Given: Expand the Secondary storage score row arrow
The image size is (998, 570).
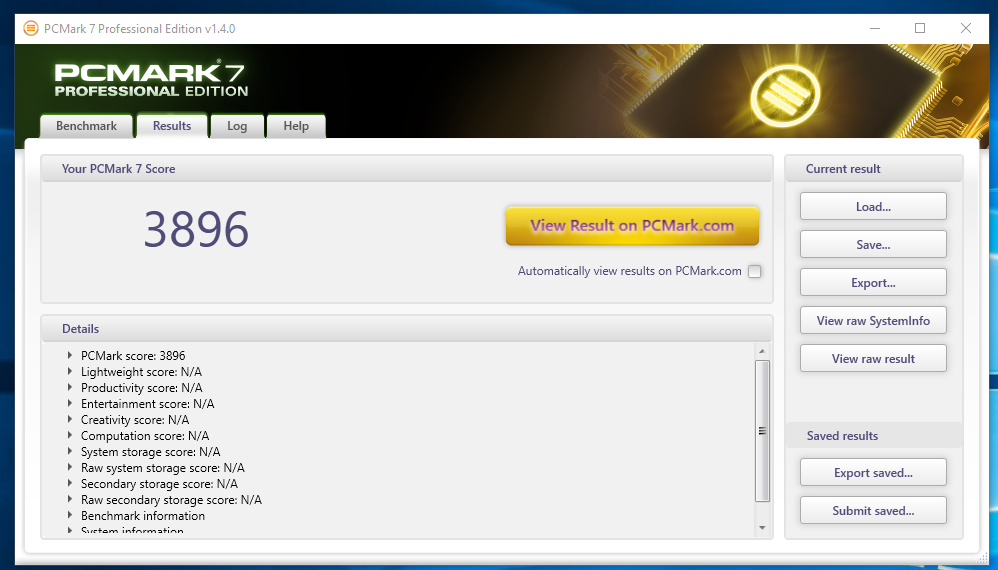Looking at the screenshot, I should (70, 483).
